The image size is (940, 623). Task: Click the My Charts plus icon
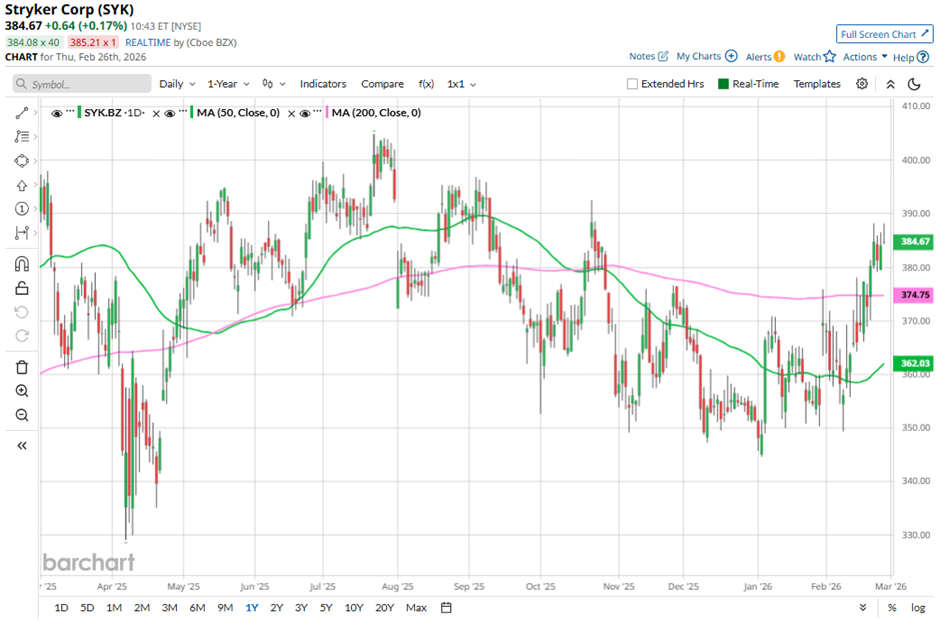coord(731,56)
